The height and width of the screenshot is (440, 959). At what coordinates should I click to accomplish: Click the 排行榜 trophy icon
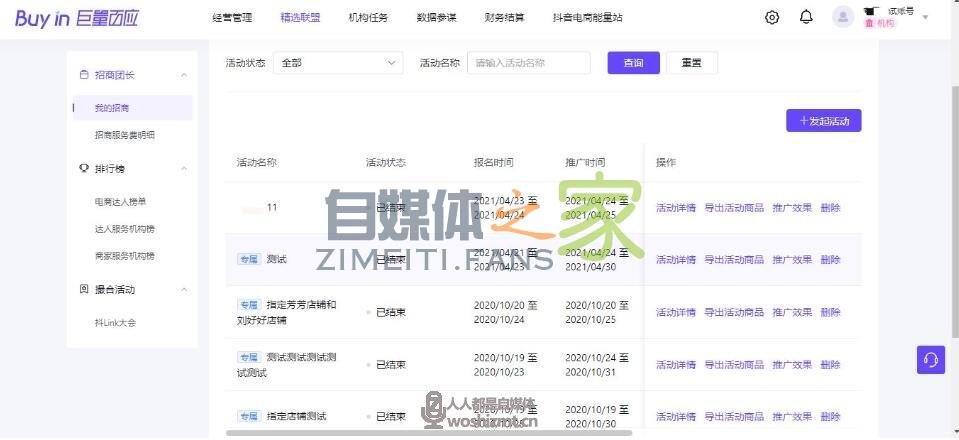84,168
